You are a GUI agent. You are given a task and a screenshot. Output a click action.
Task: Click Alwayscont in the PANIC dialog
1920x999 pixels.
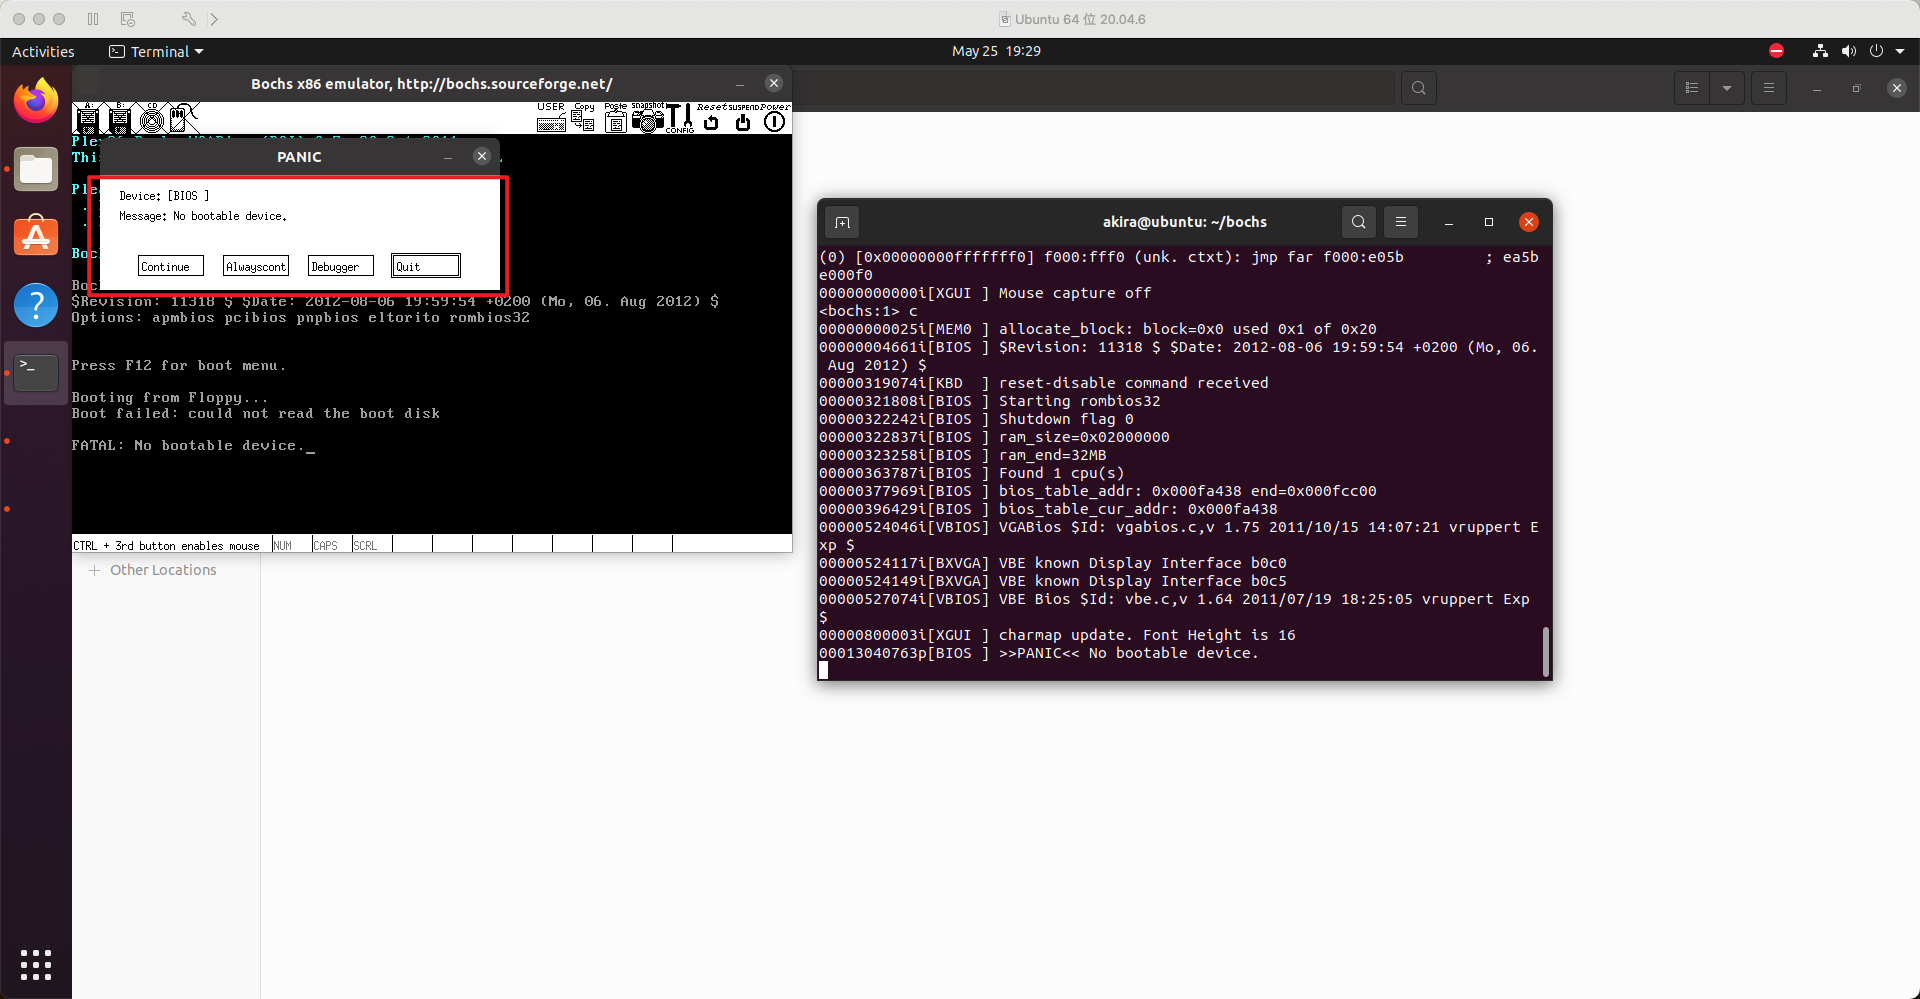tap(256, 266)
